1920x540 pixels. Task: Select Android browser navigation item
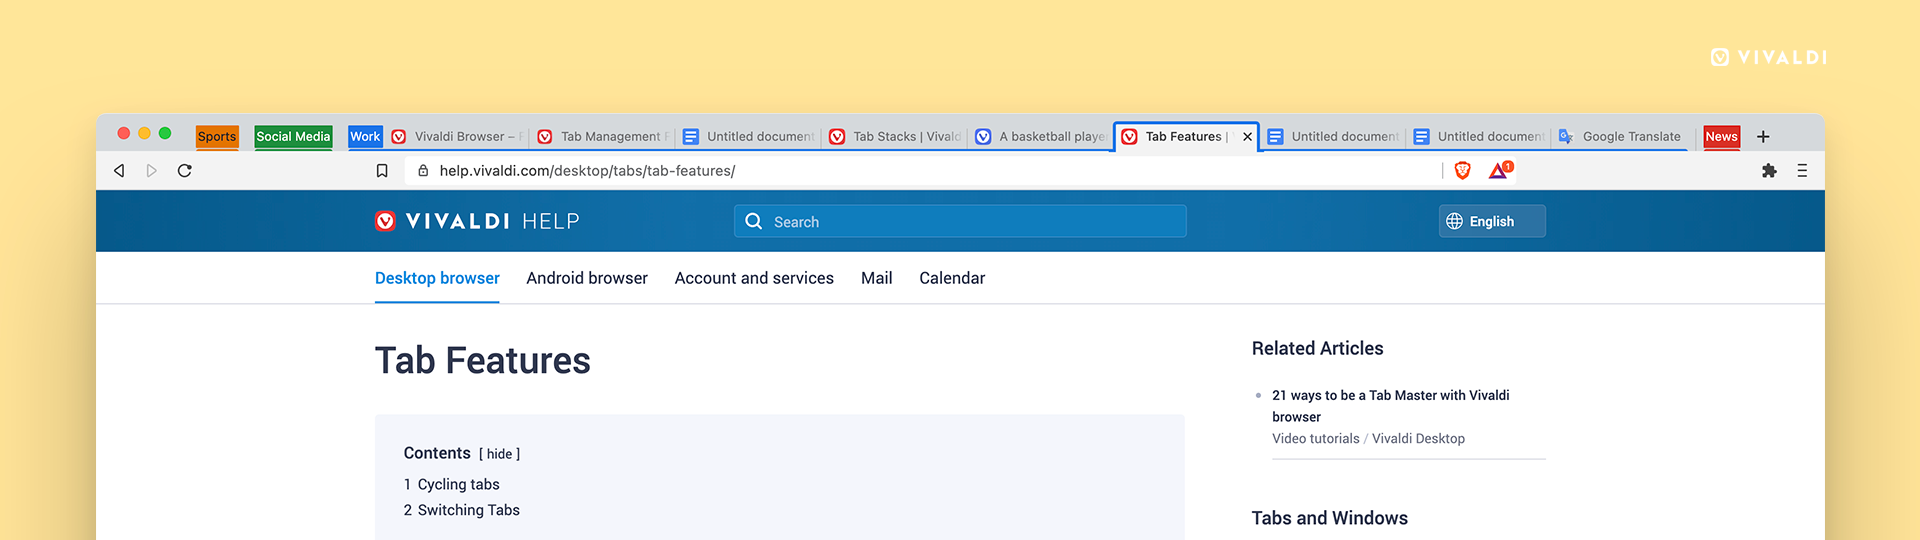(x=587, y=278)
